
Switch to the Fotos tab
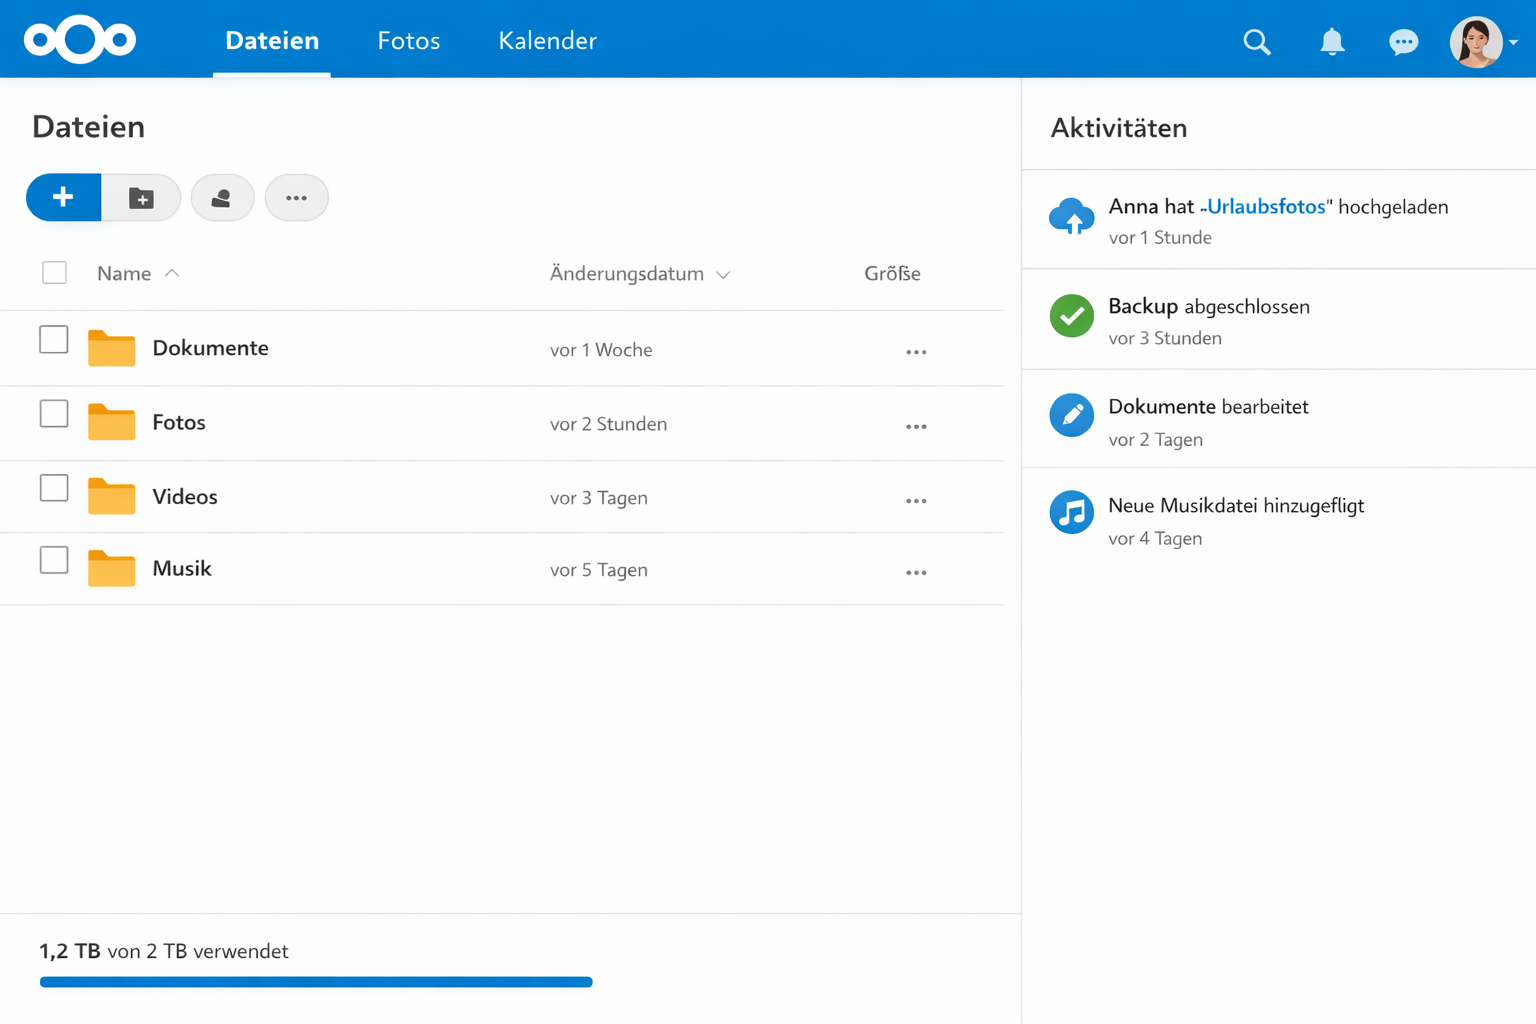pos(408,41)
